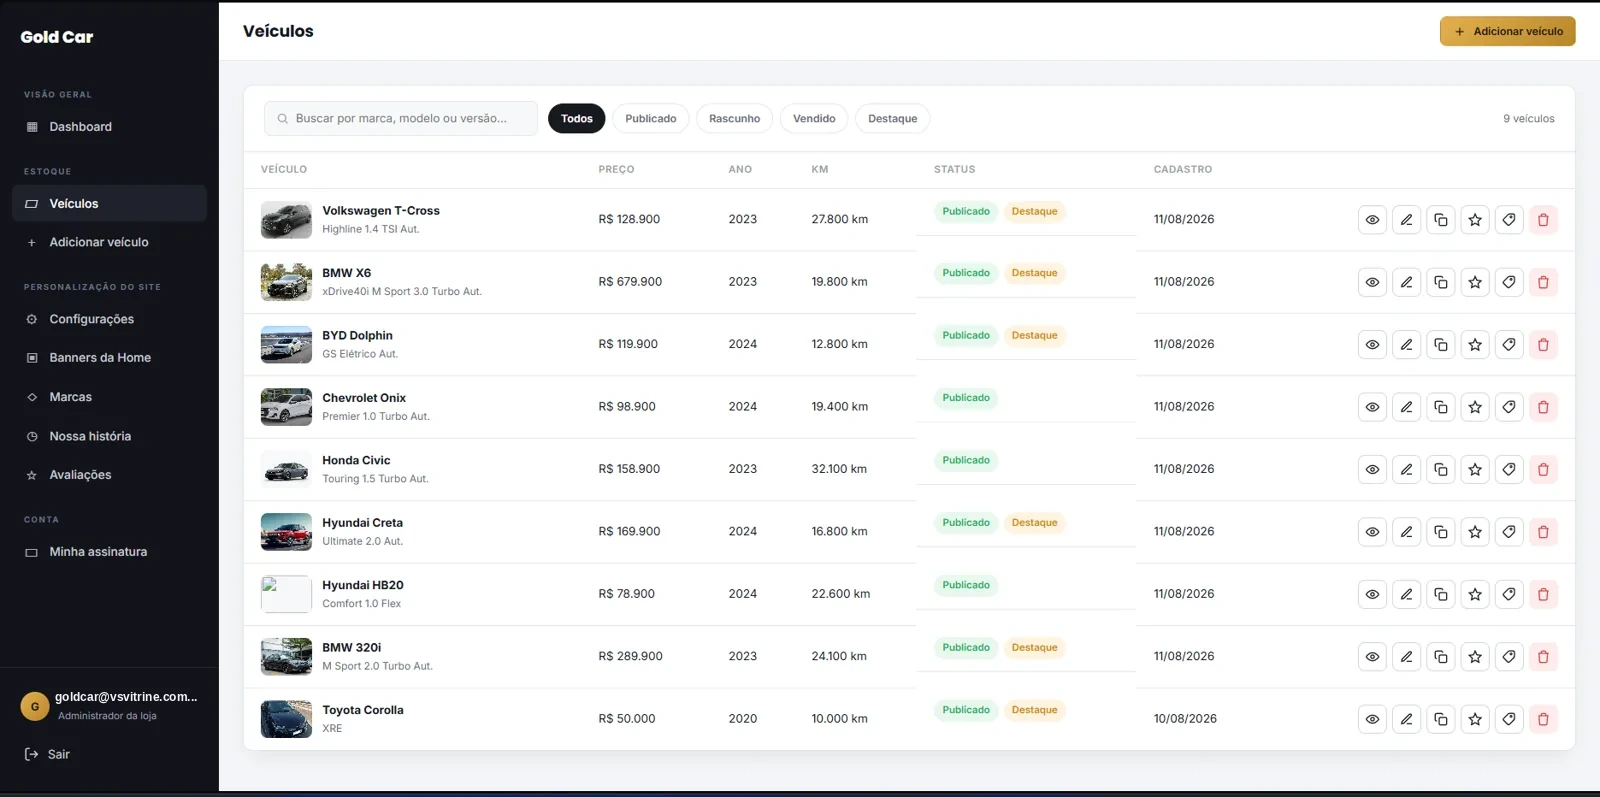
Task: Duplicate the Volkswagen T-Cross using the copy icon
Action: (x=1440, y=220)
